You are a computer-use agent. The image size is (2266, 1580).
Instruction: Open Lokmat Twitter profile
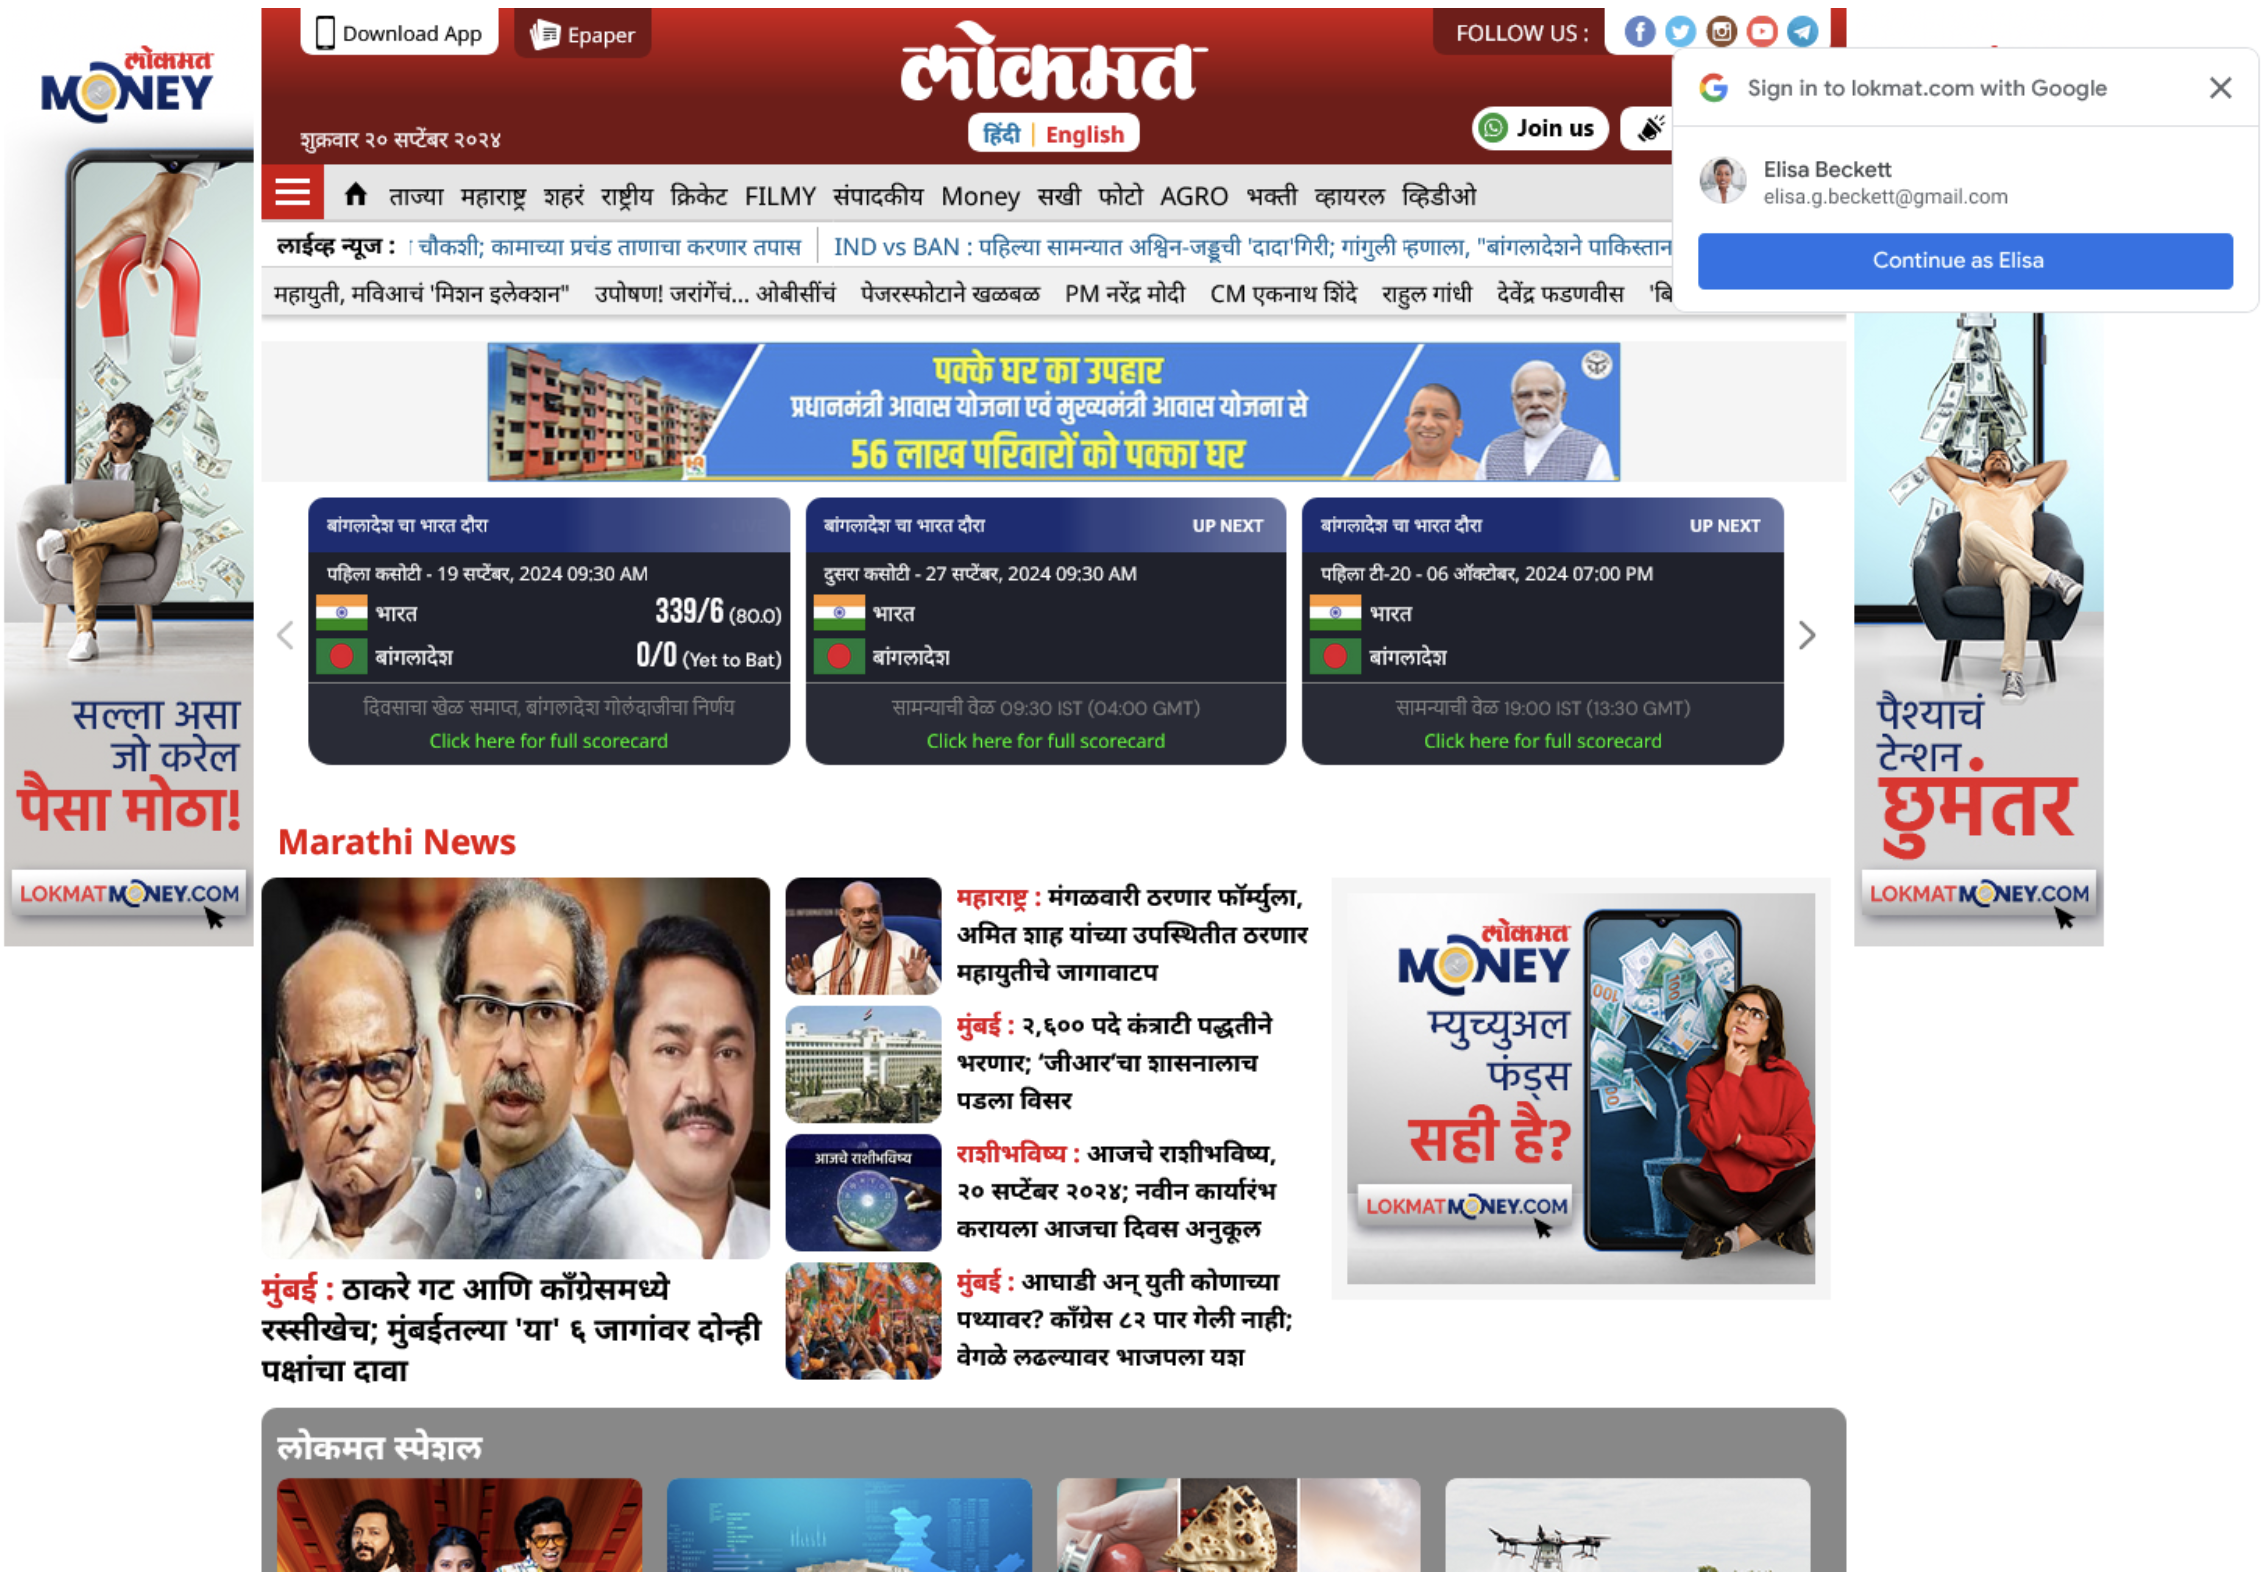[1679, 29]
